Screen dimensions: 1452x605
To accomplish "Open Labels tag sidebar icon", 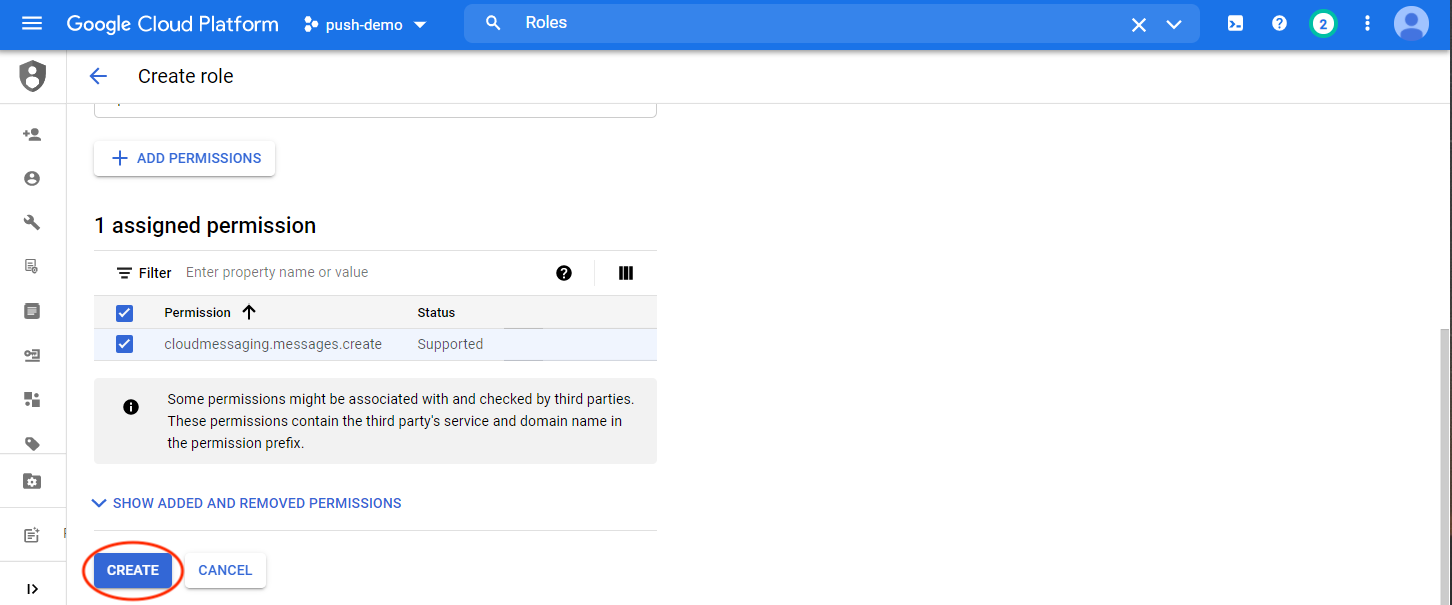I will click(32, 443).
